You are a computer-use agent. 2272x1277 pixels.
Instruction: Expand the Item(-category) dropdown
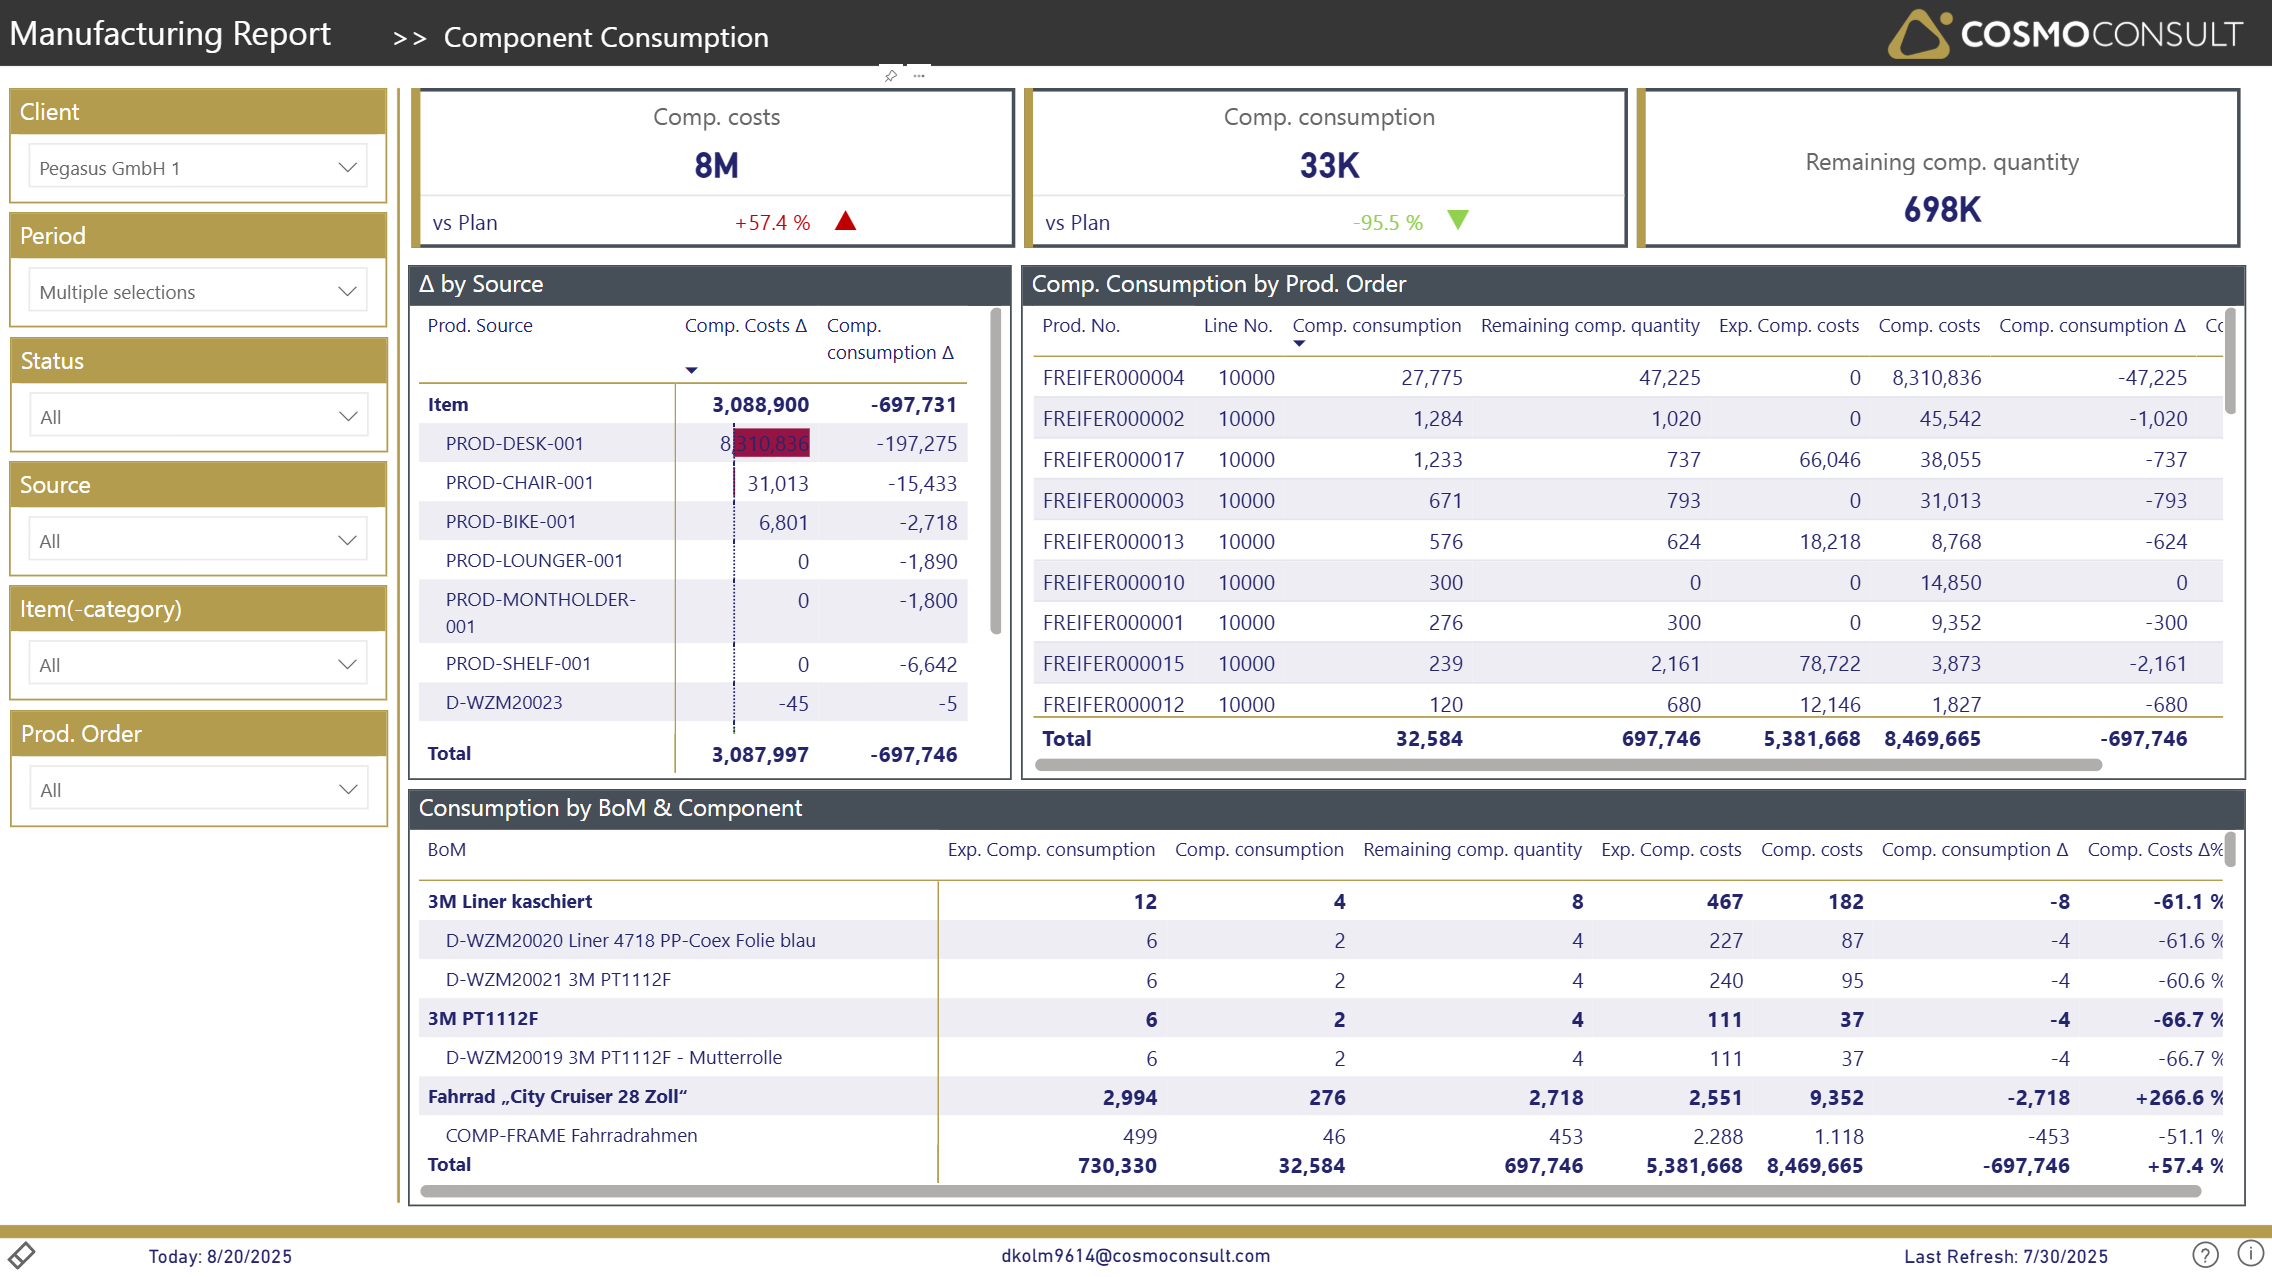198,664
